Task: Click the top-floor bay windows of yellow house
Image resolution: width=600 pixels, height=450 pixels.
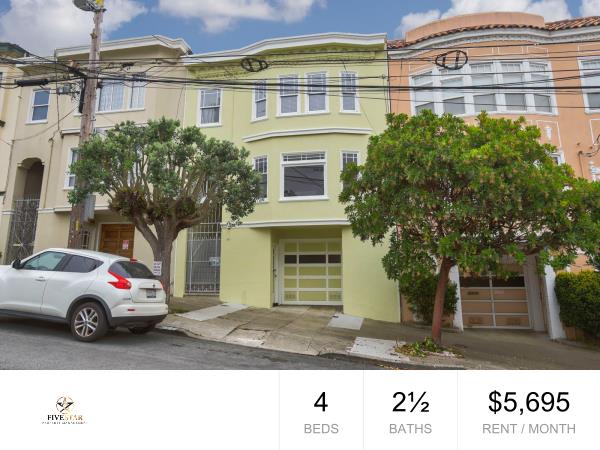Action: (305, 95)
